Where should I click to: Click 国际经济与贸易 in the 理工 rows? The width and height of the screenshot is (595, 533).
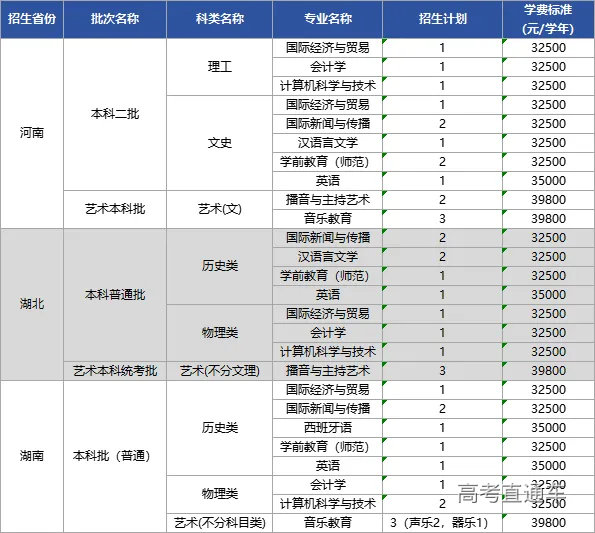327,48
